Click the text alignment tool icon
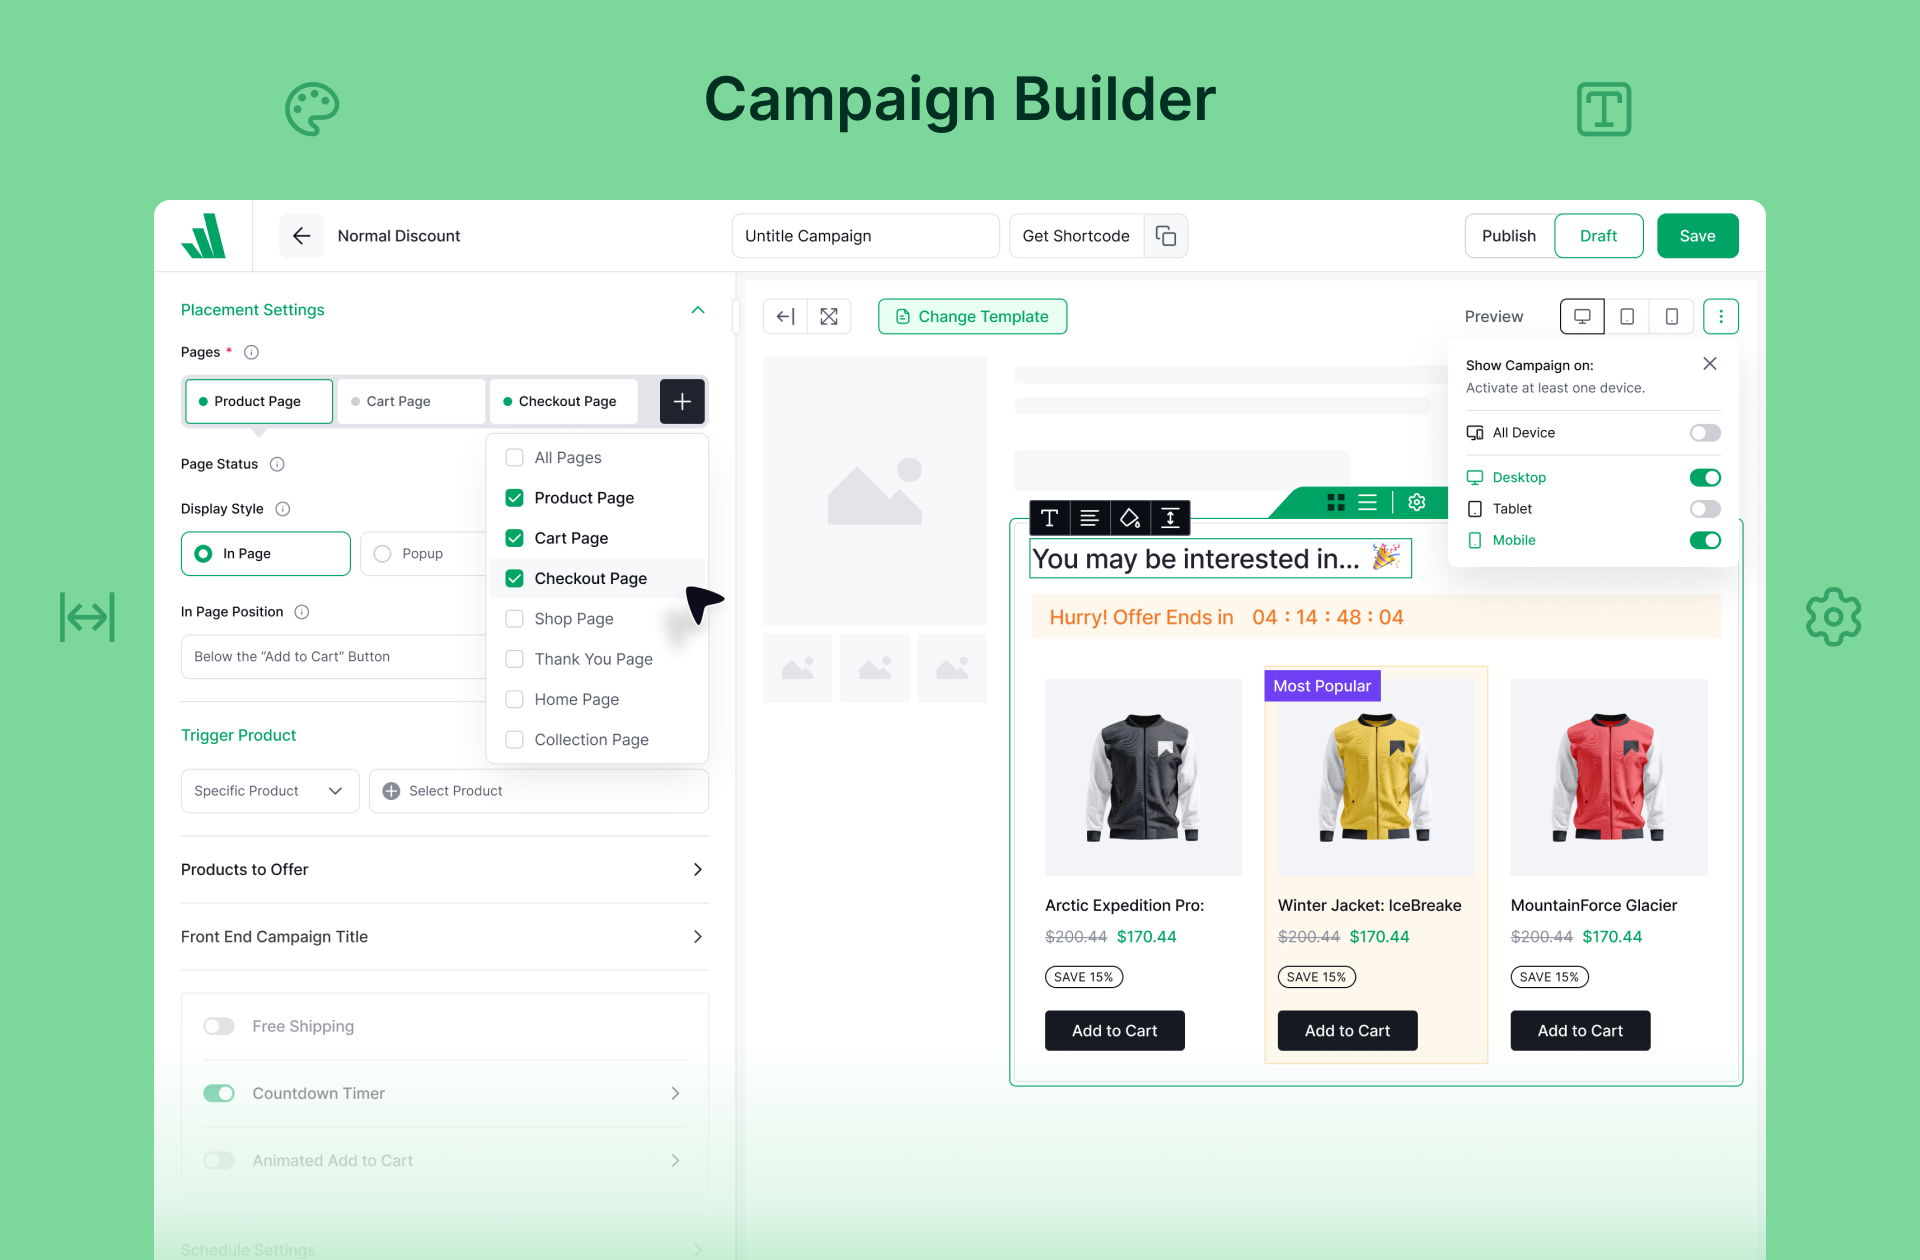Viewport: 1920px width, 1260px height. [1090, 518]
